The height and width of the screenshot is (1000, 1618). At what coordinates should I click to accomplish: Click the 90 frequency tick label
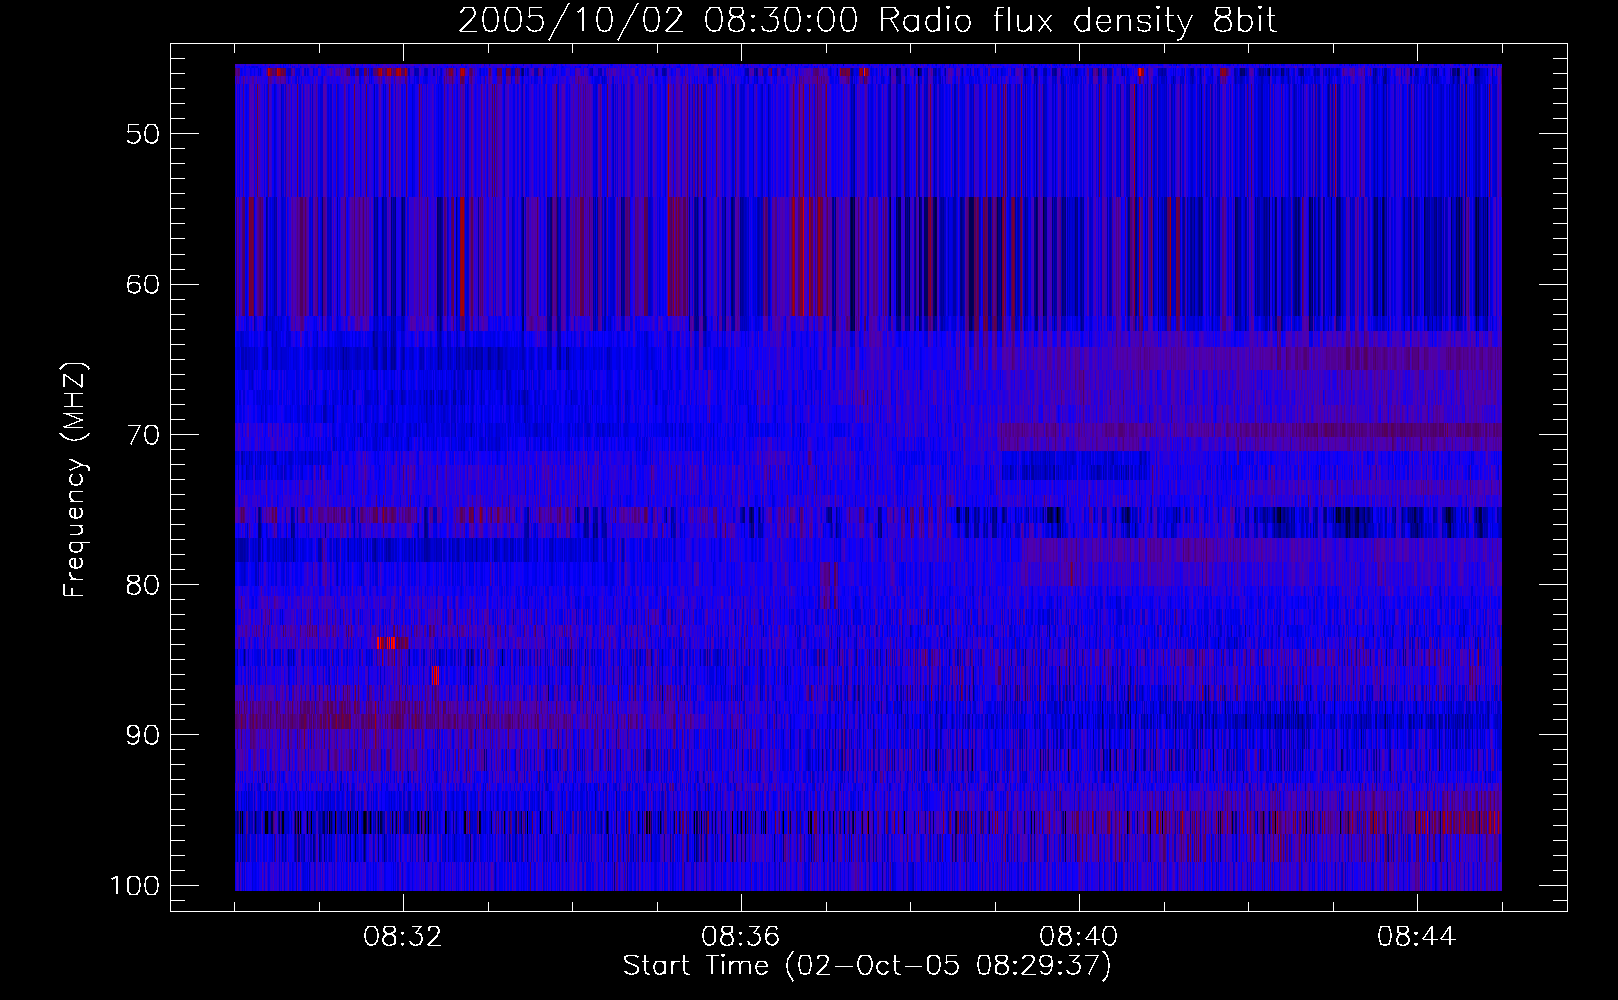[x=142, y=735]
